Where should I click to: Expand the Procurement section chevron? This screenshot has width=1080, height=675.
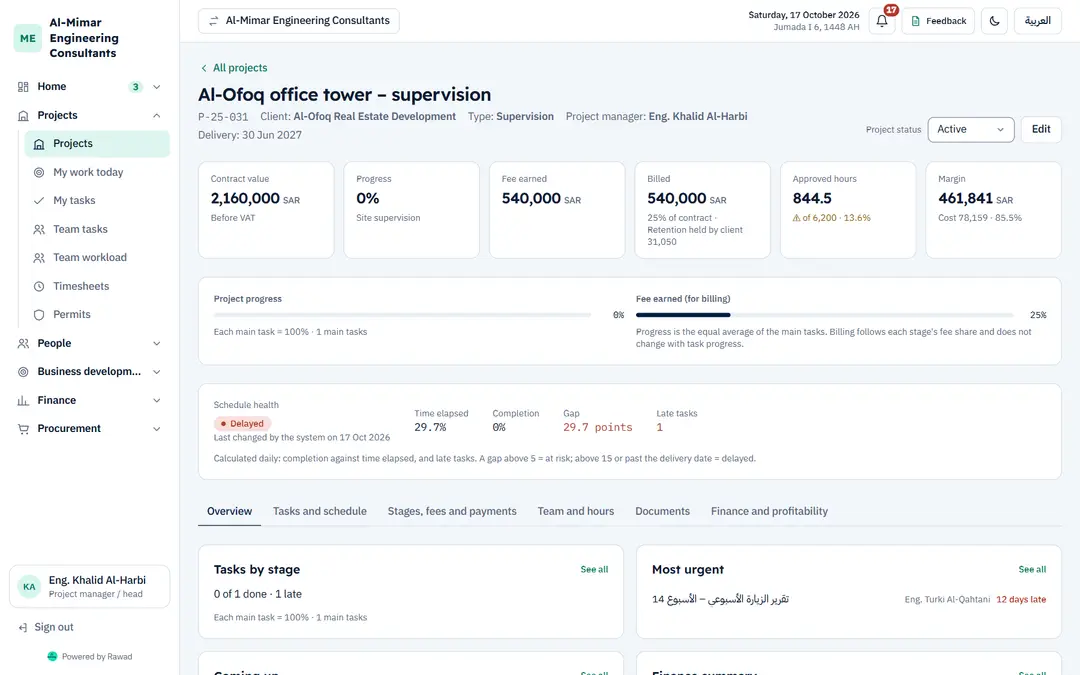(156, 428)
